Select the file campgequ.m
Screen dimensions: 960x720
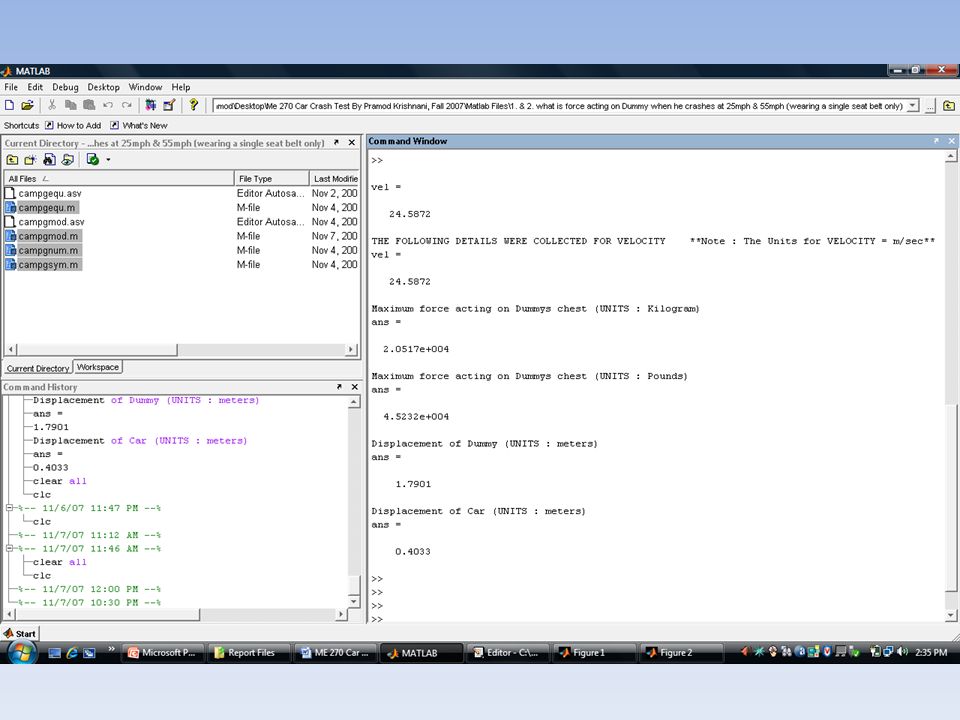pos(47,208)
